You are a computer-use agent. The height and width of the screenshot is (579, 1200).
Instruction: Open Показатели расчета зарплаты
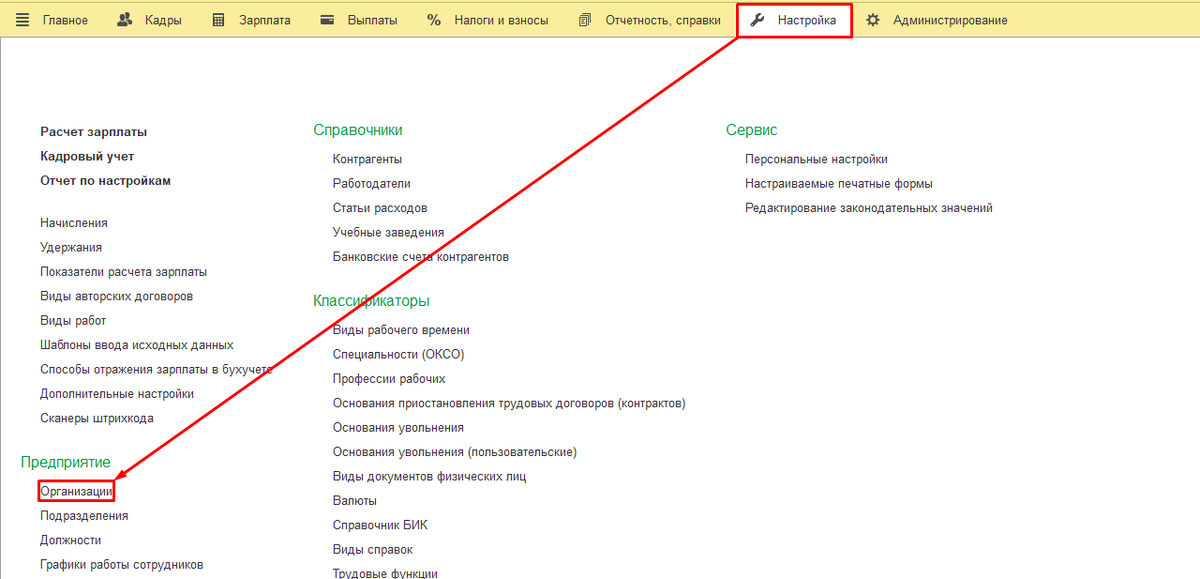coord(124,272)
